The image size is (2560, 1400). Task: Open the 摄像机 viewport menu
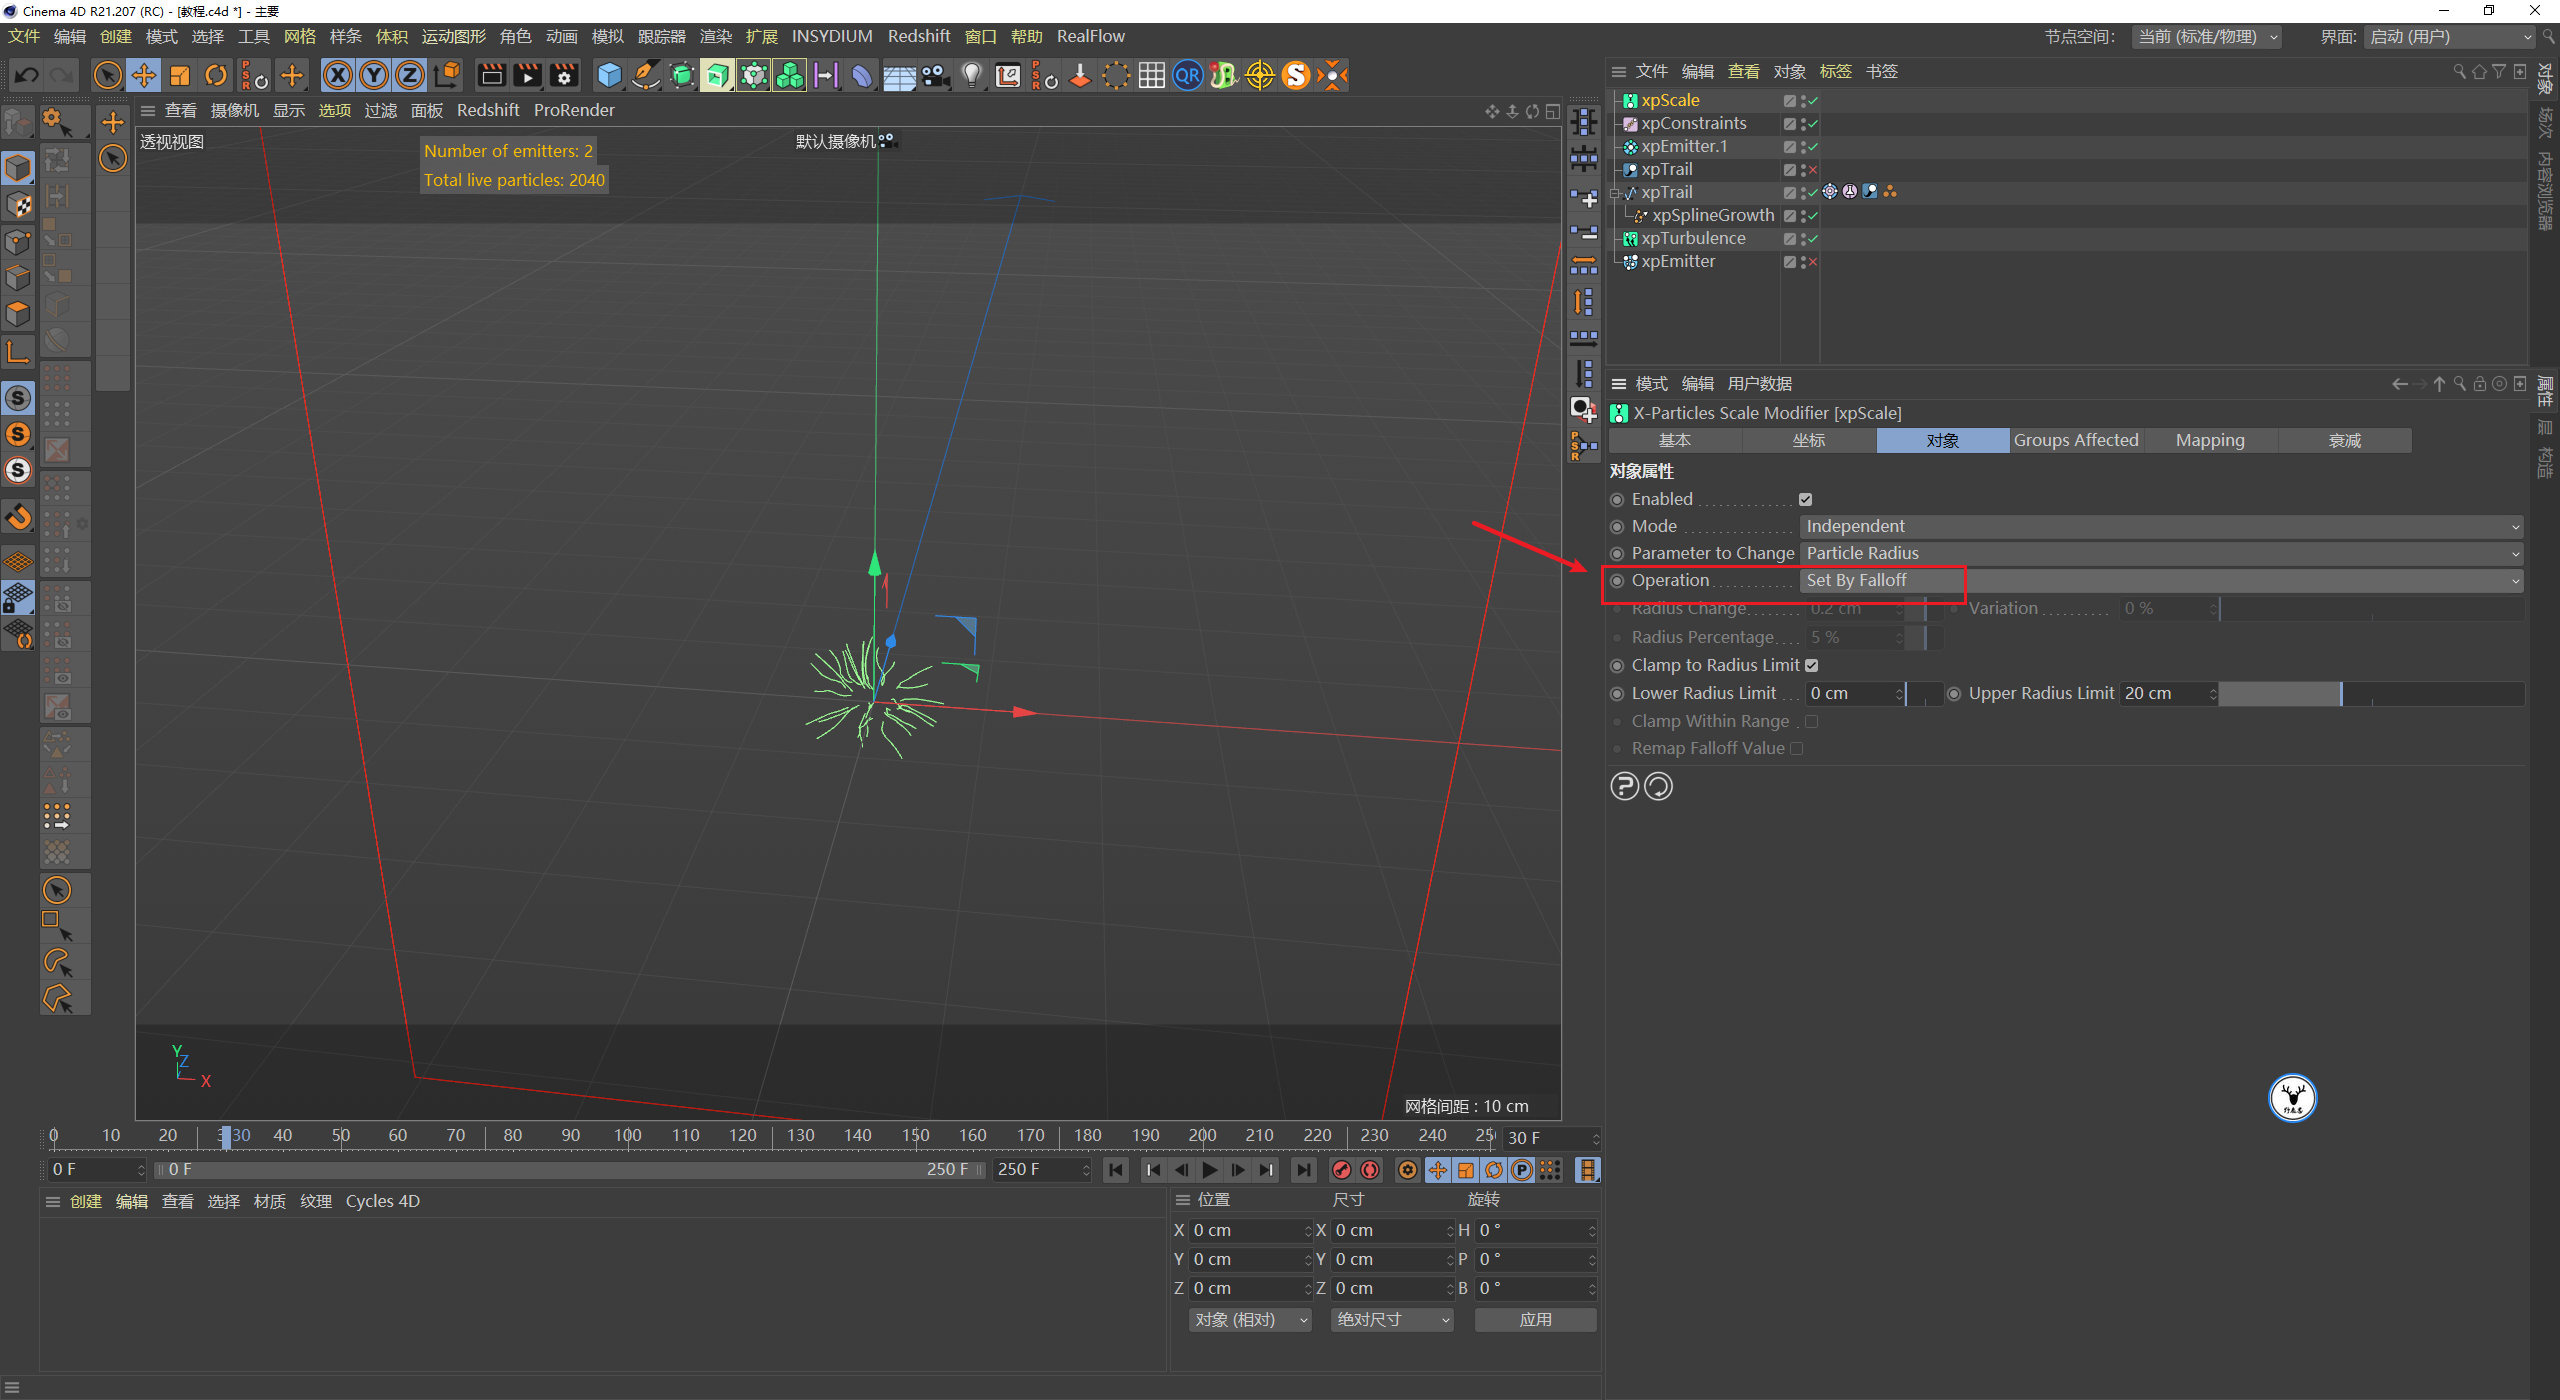(235, 110)
